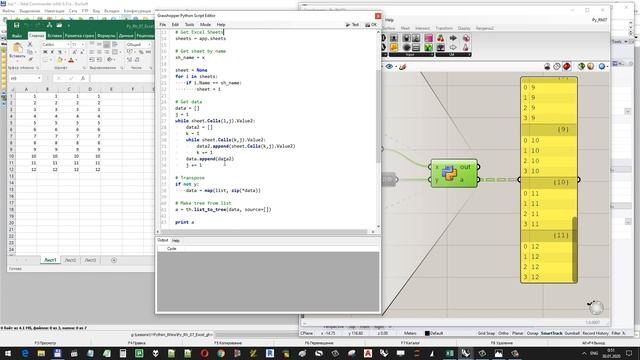Click the orange sphere shaded-preview icon
The width and height of the screenshot is (640, 360).
pyautogui.click(x=590, y=66)
